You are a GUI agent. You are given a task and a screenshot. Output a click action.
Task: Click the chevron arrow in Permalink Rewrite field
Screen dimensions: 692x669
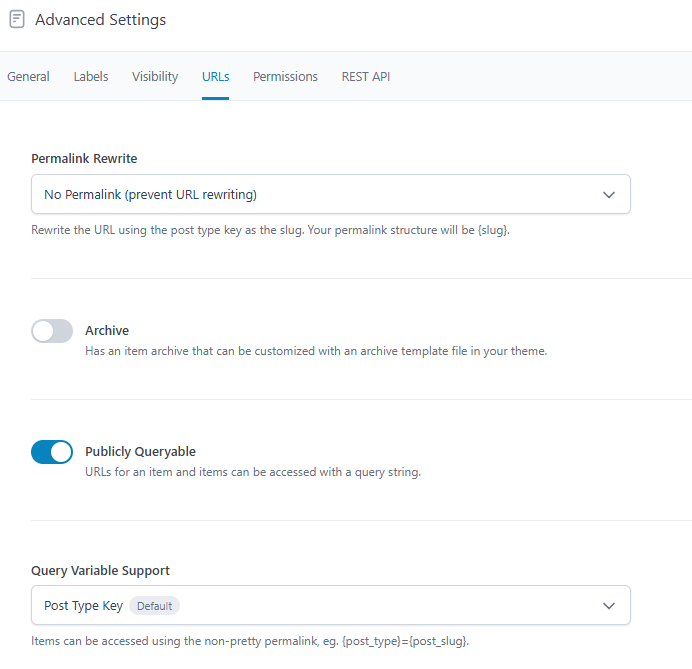tap(609, 194)
